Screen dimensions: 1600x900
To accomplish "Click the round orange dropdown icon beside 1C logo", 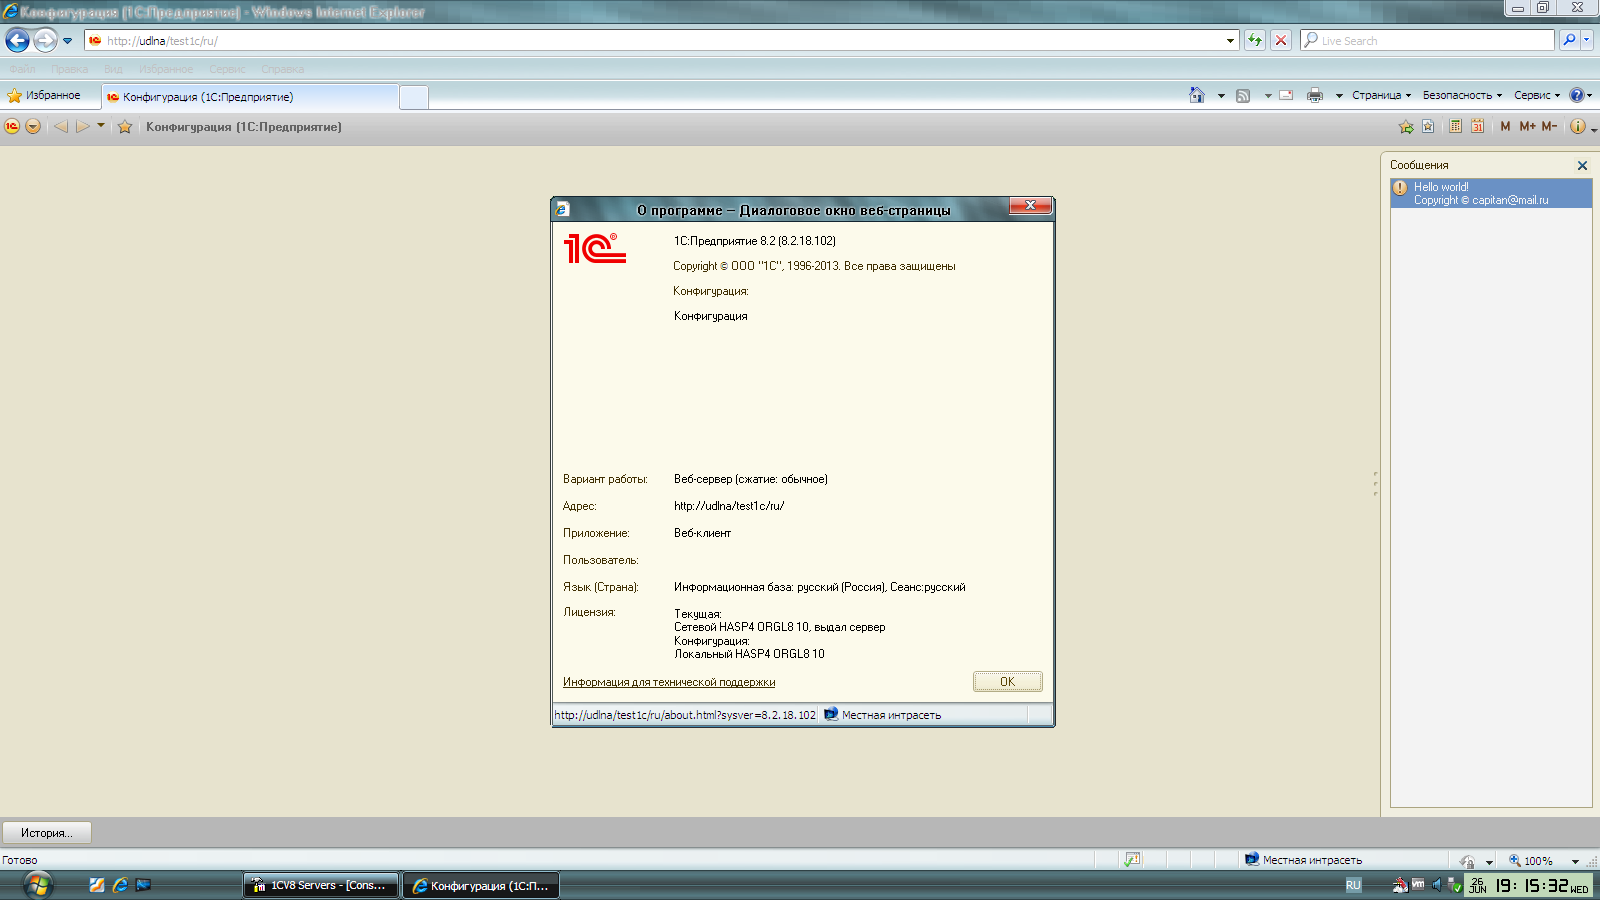I will (33, 127).
